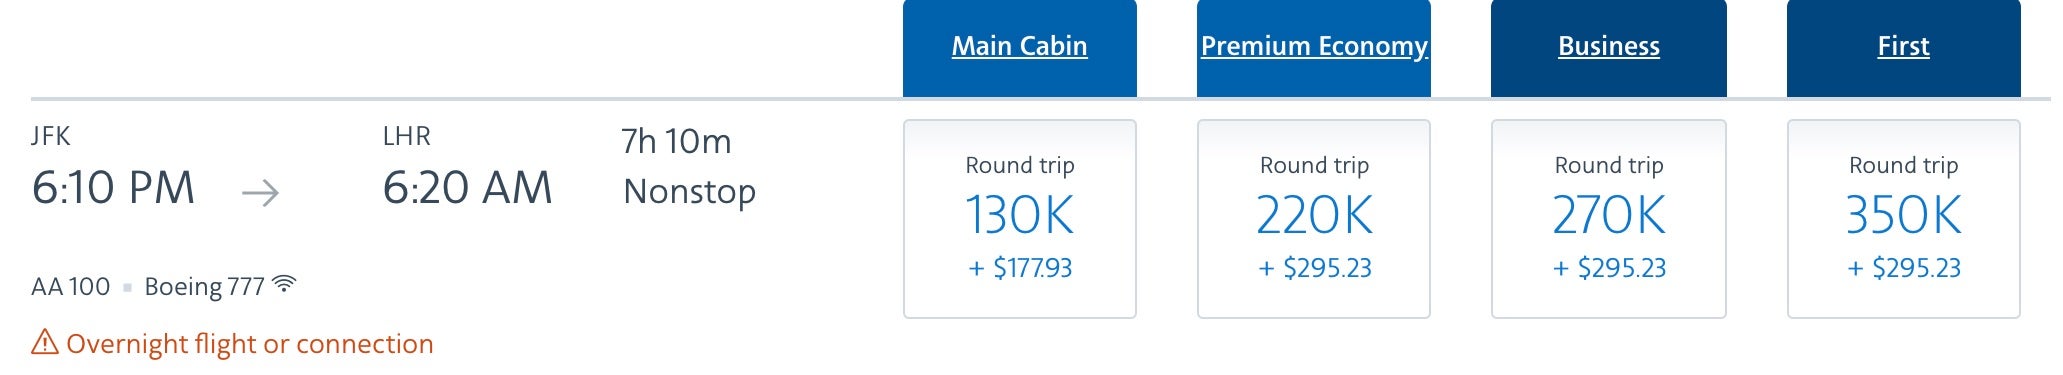Click the Boeing 777 aircraft label
Viewport: 2063px width, 375px height.
point(204,287)
